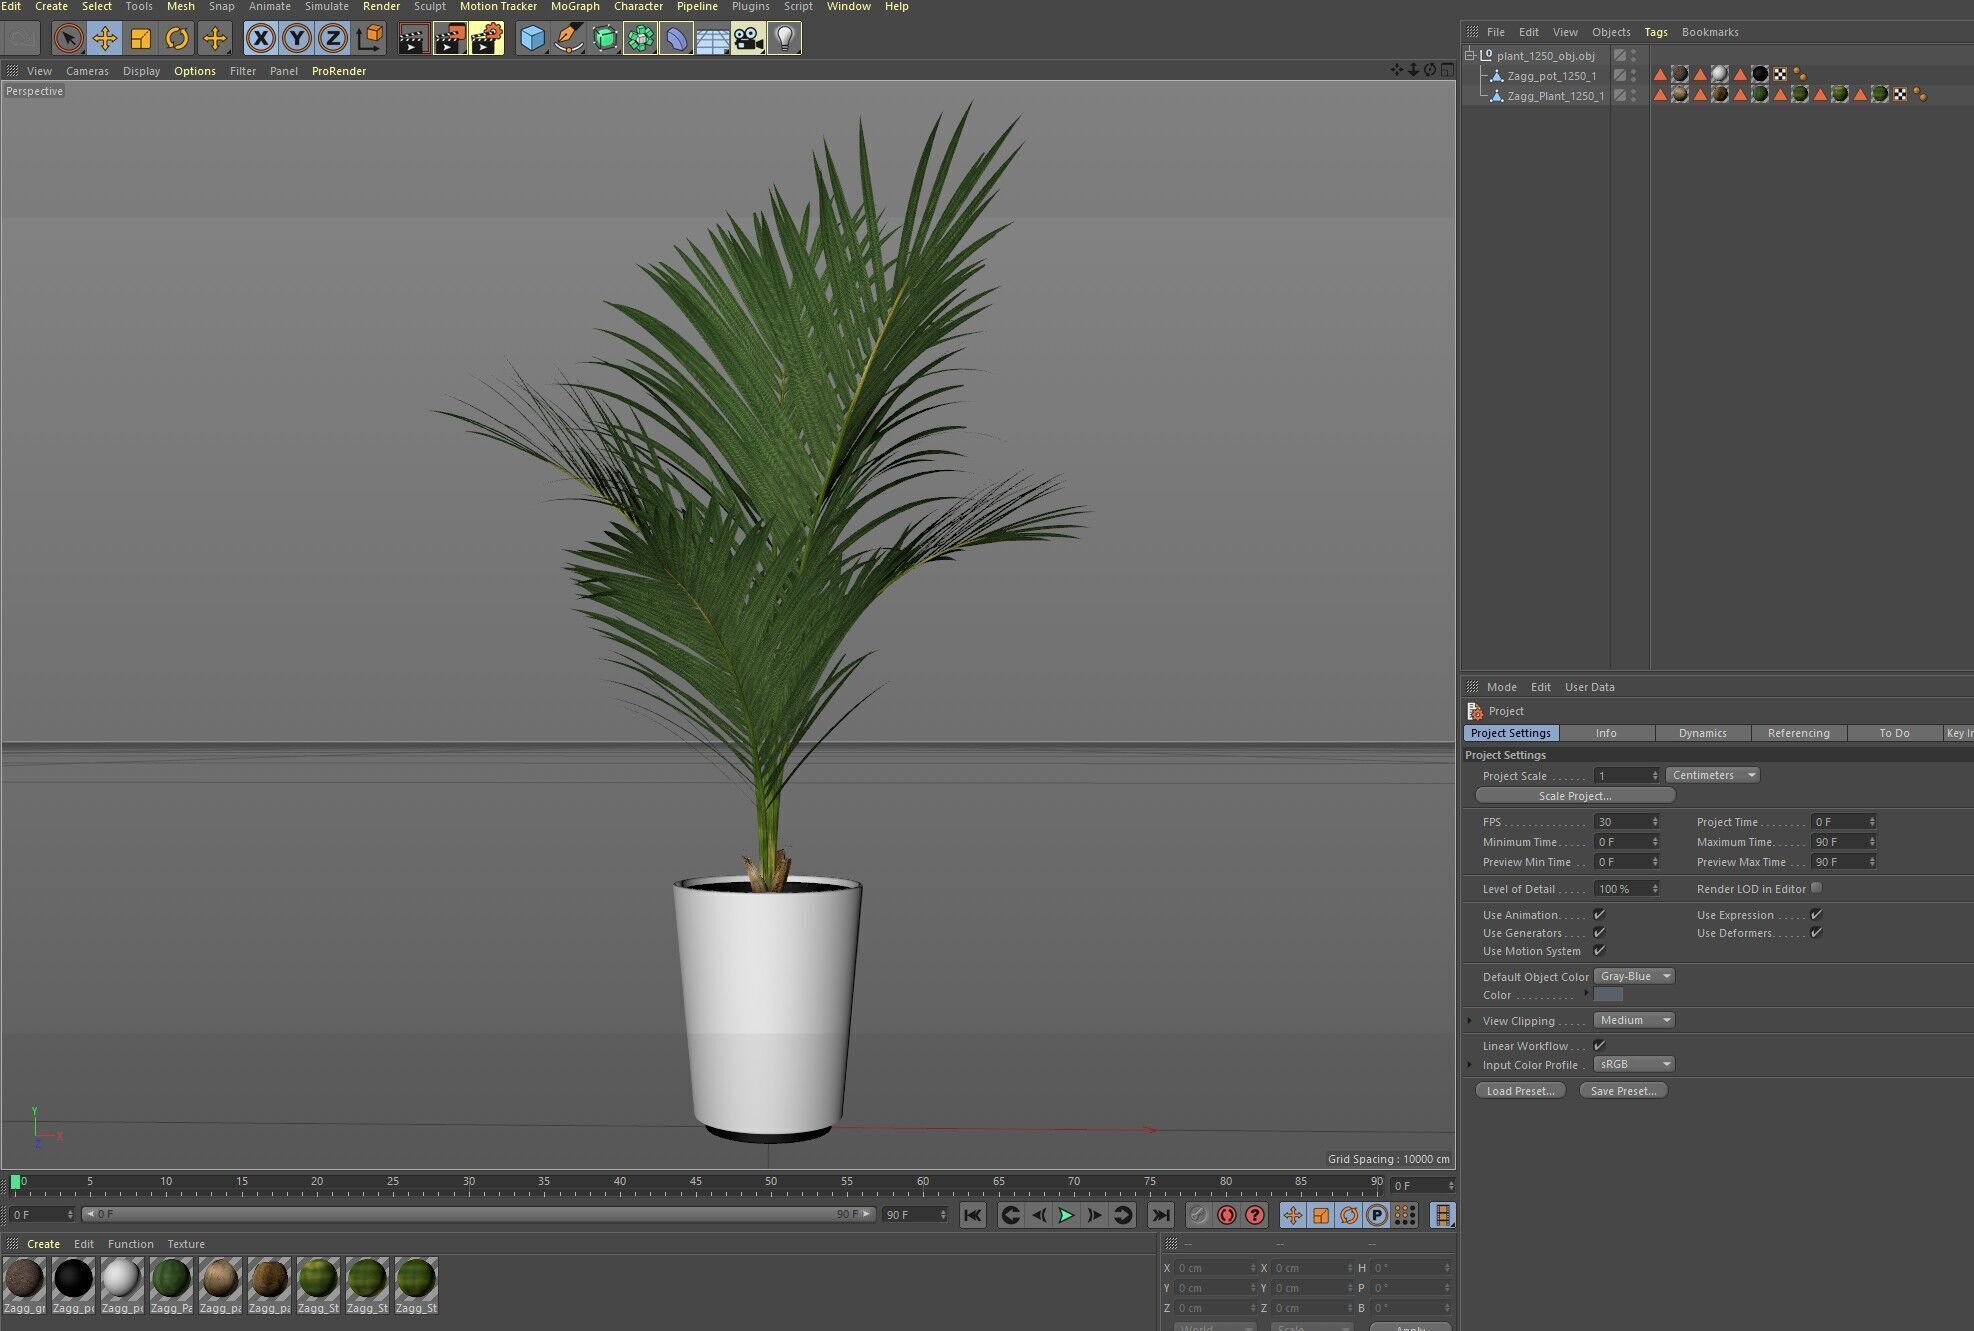Screen dimensions: 1974x1331
Task: Click Save Preset... button
Action: (x=1623, y=1091)
